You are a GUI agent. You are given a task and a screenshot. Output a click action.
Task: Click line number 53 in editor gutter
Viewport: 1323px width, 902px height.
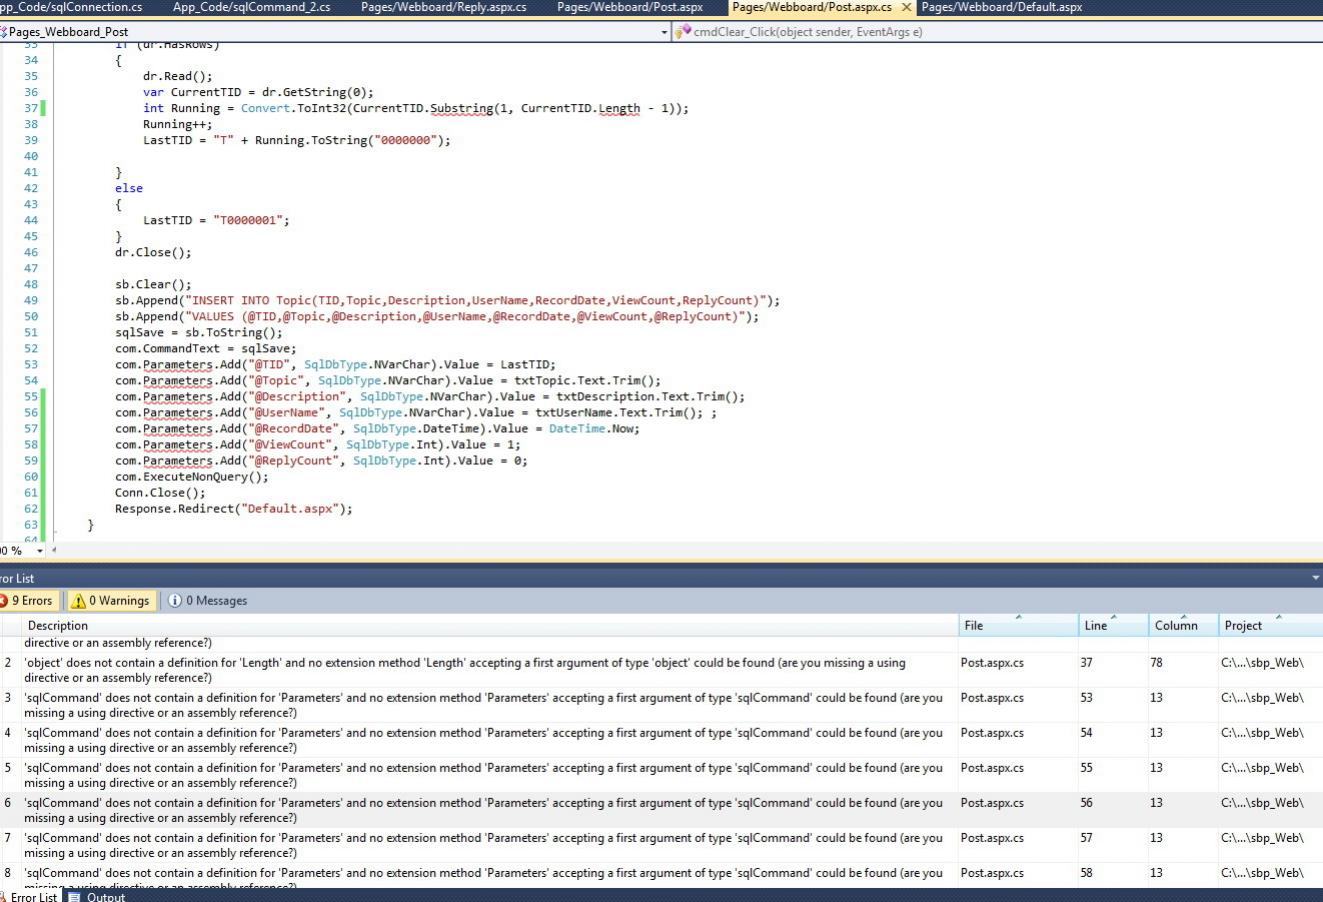coord(30,364)
